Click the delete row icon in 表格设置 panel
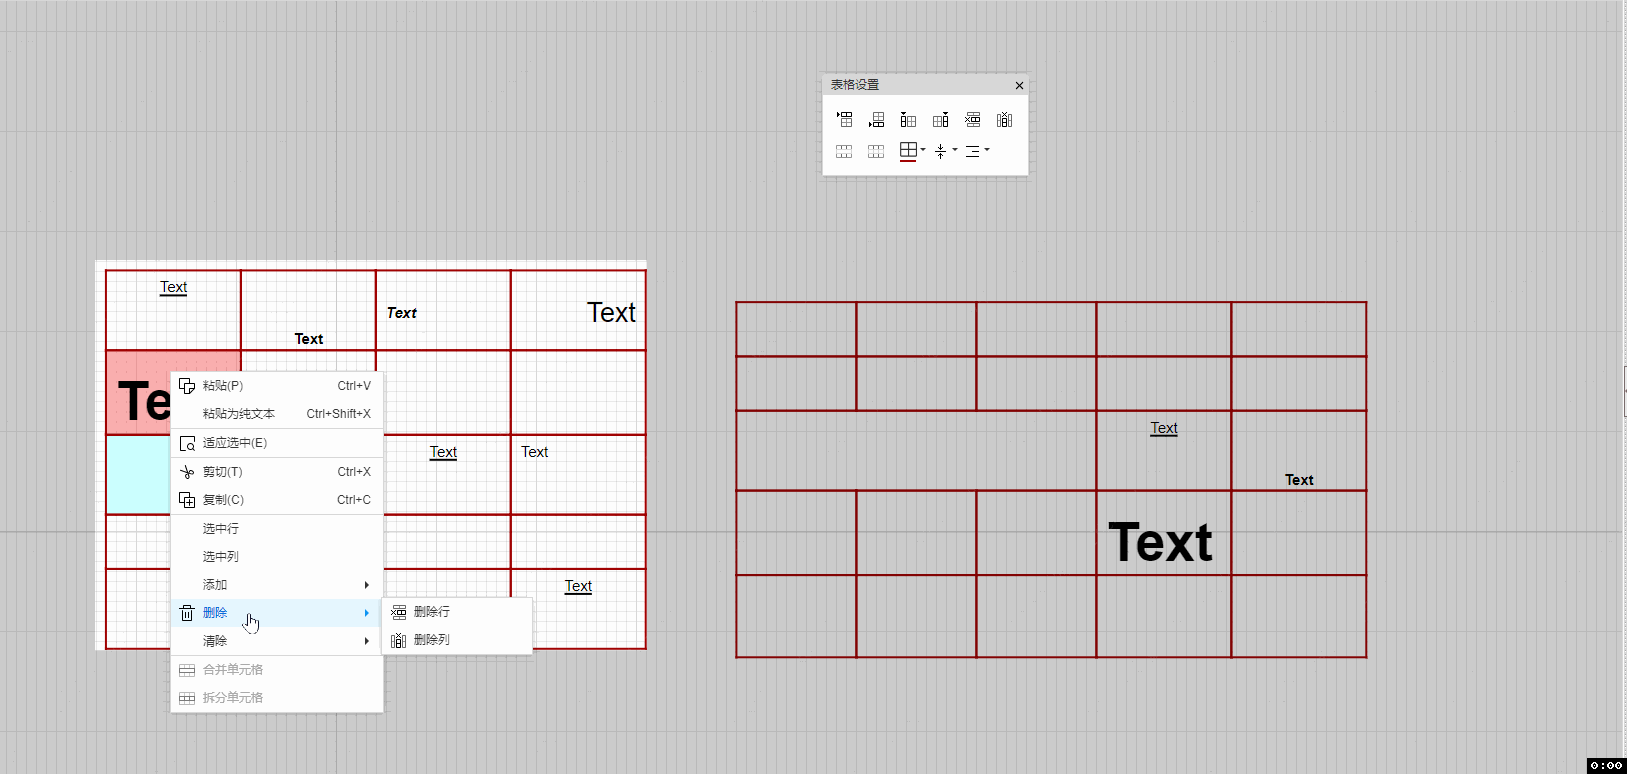This screenshot has width=1627, height=774. 972,120
